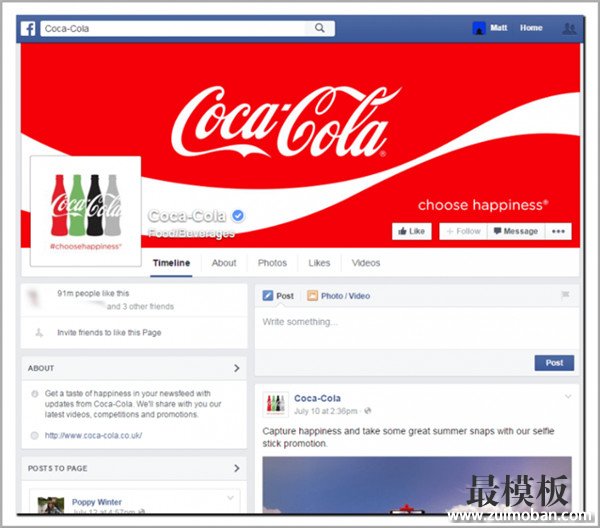Click Coca-Cola post avatar thumbnail
600x528 pixels.
tap(276, 404)
